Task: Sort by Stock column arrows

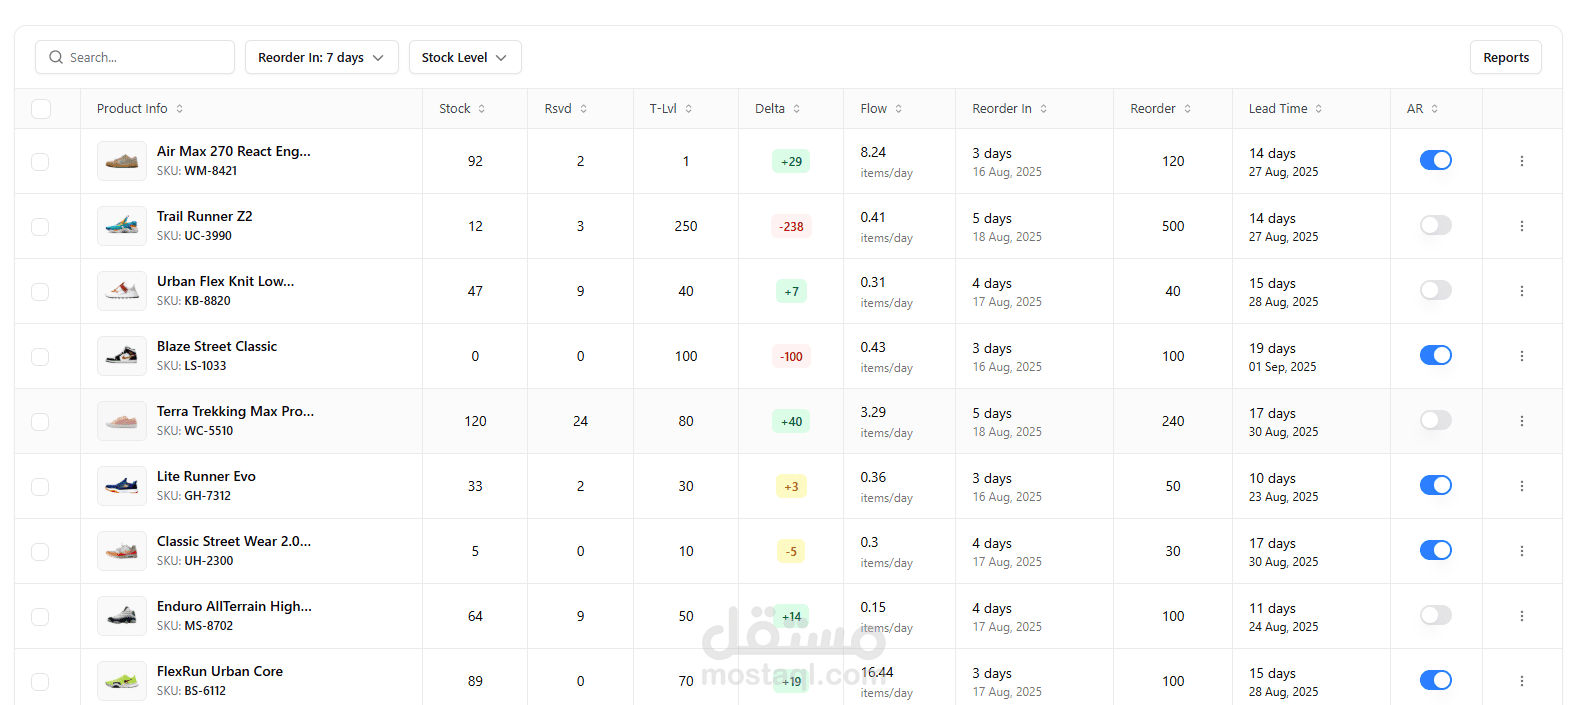Action: (x=482, y=109)
